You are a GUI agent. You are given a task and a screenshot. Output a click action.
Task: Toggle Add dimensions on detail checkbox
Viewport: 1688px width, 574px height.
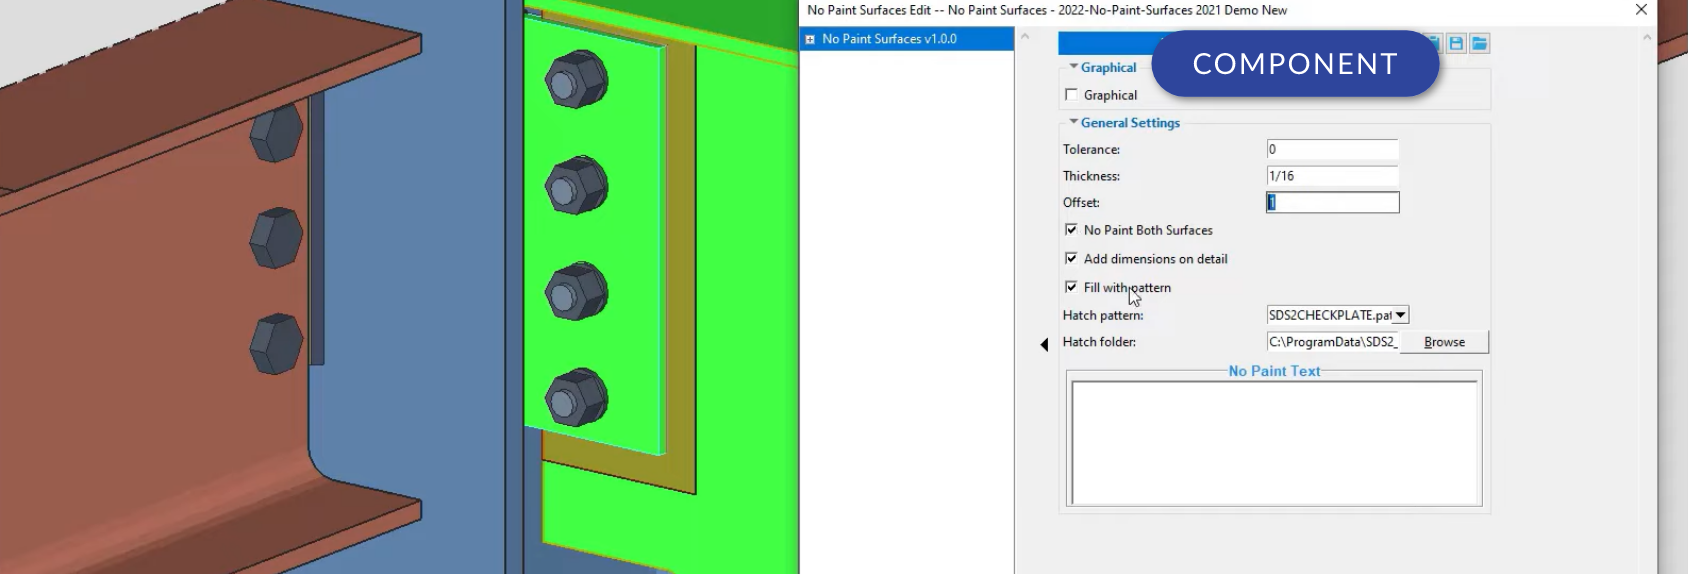(x=1072, y=259)
